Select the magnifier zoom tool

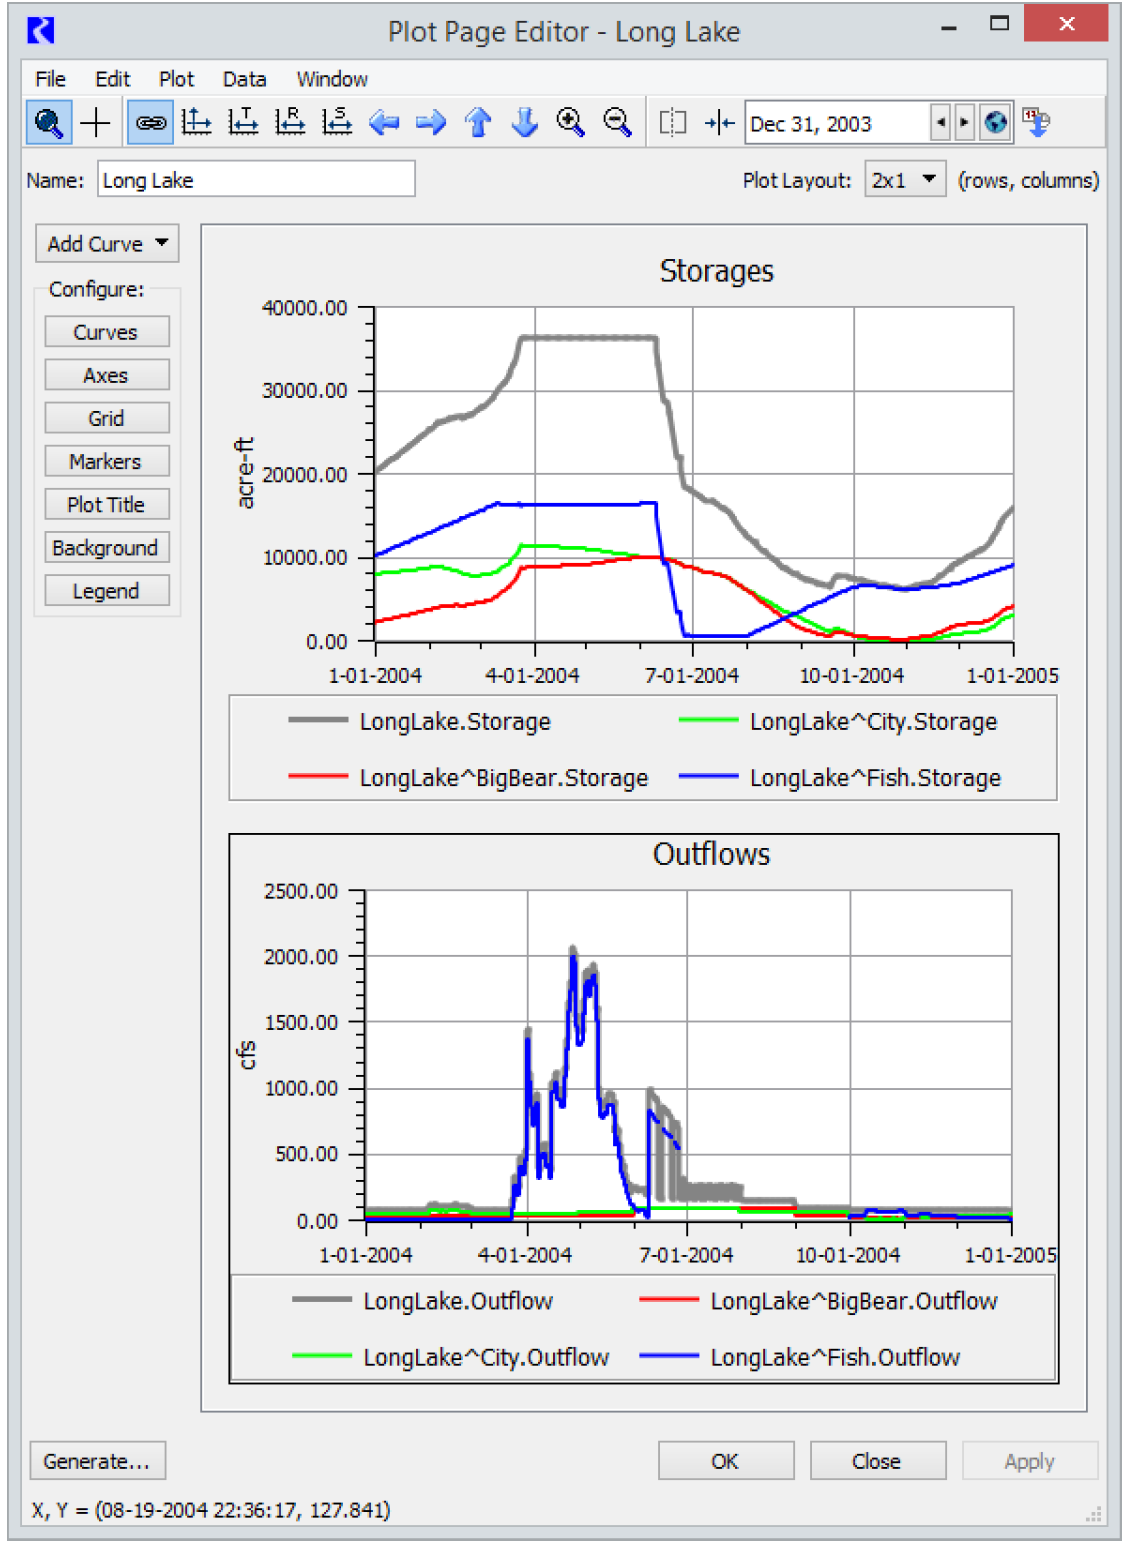[48, 123]
